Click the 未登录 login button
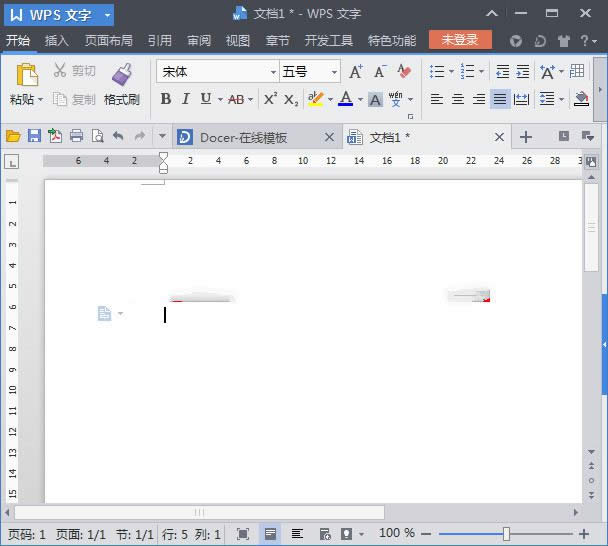 click(x=460, y=40)
